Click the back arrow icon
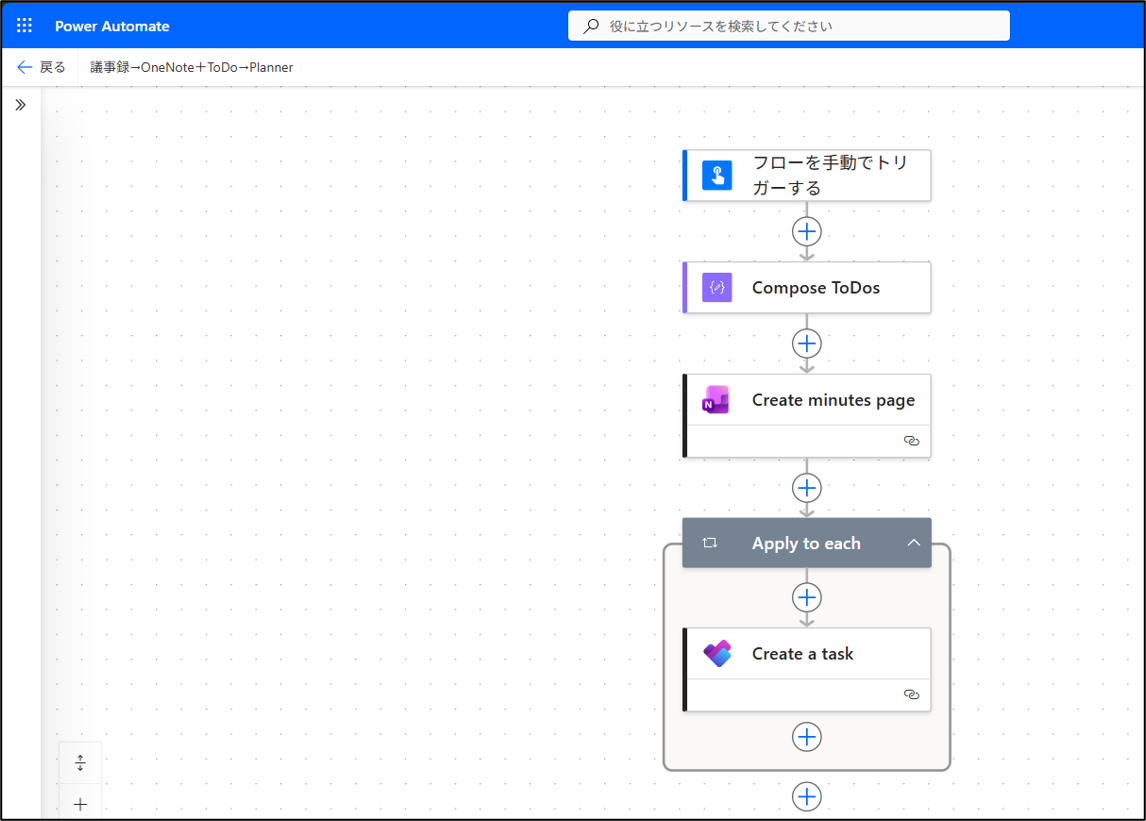 click(x=24, y=67)
